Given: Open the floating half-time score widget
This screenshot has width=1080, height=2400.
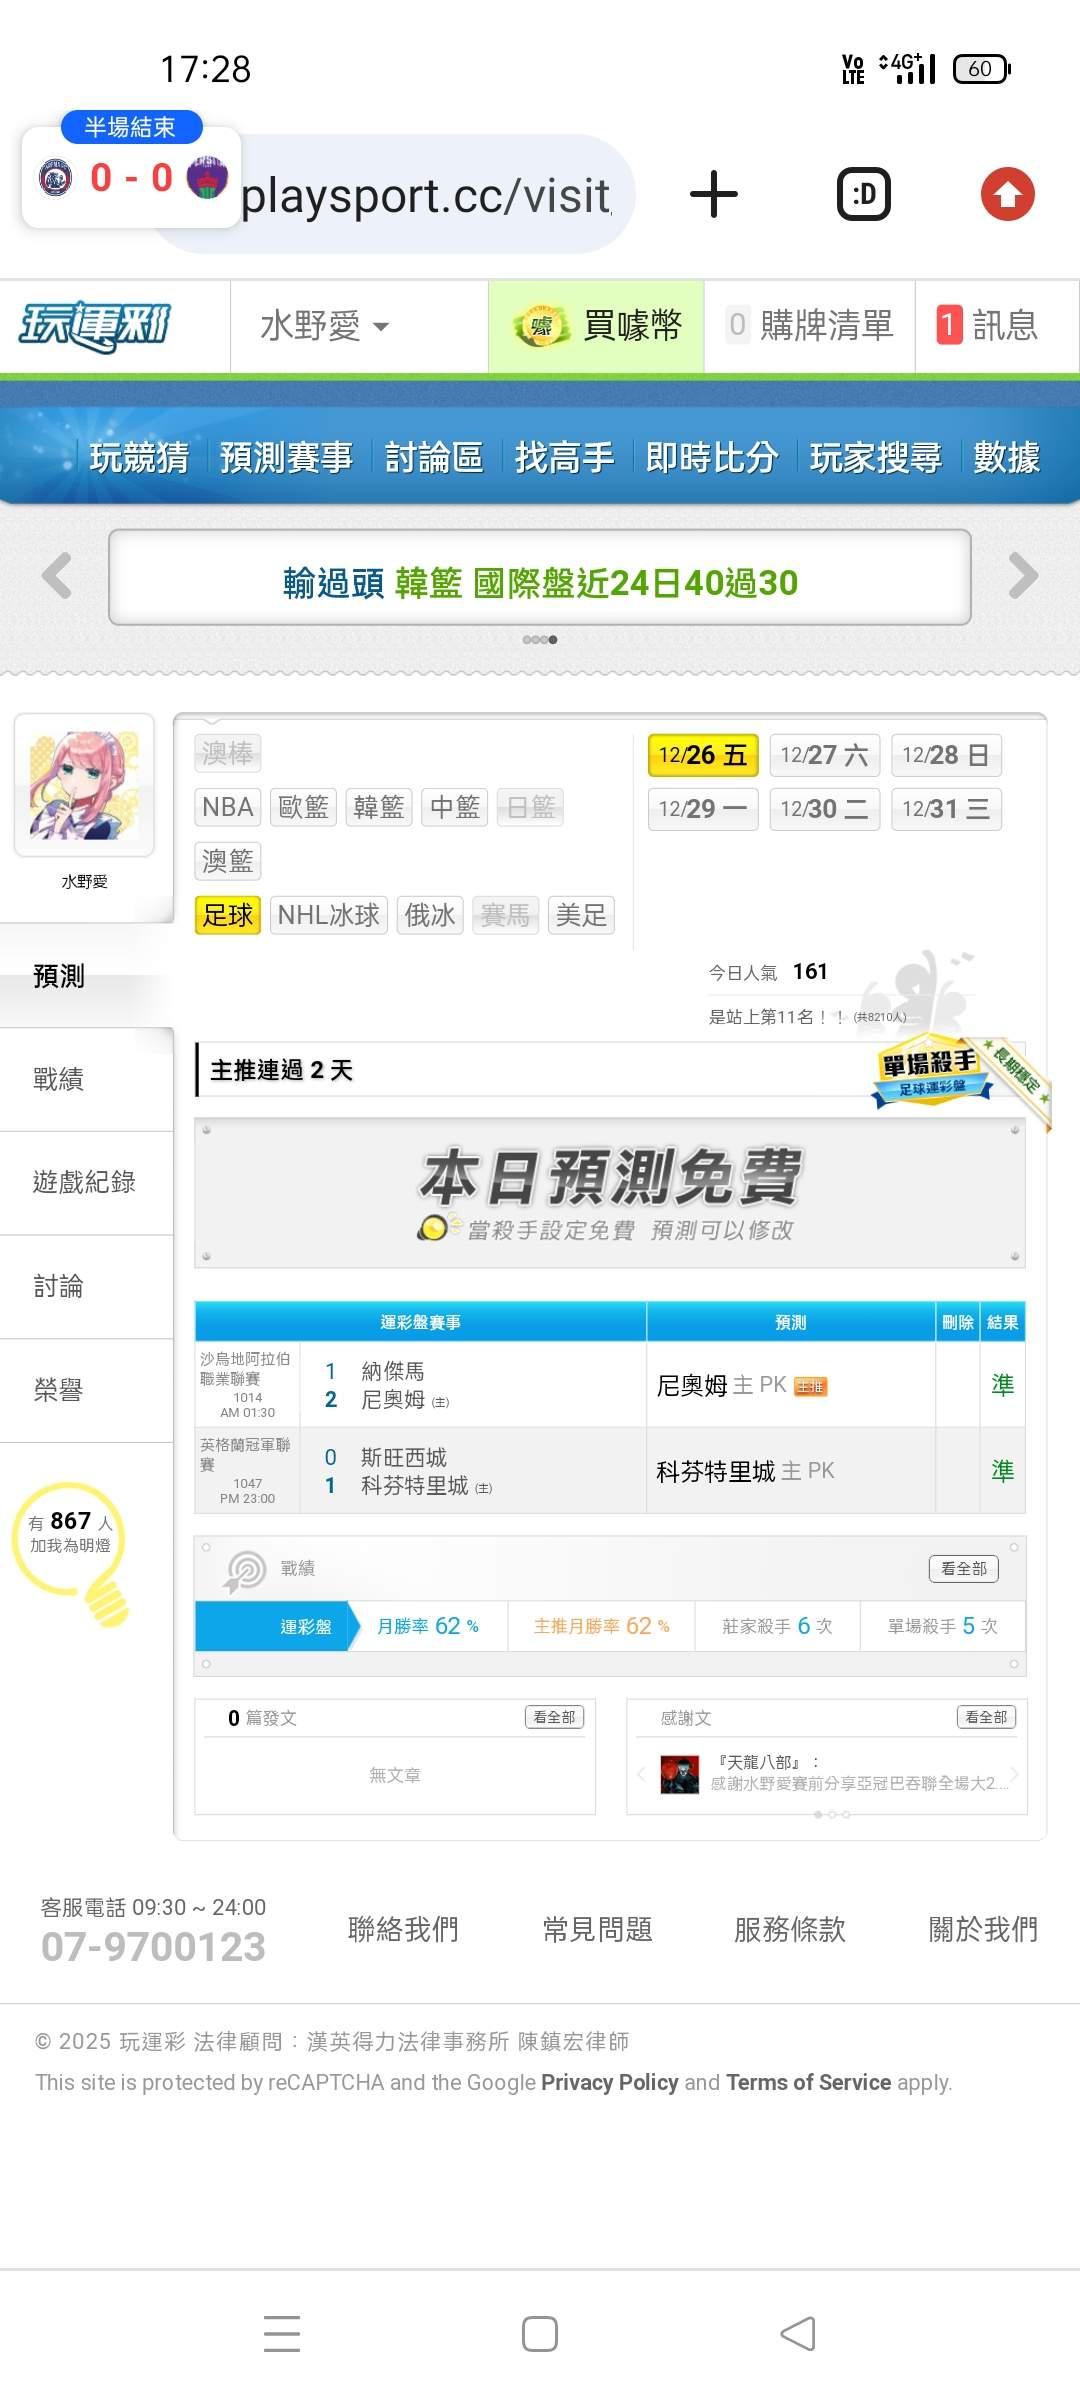Looking at the screenshot, I should click(x=131, y=171).
